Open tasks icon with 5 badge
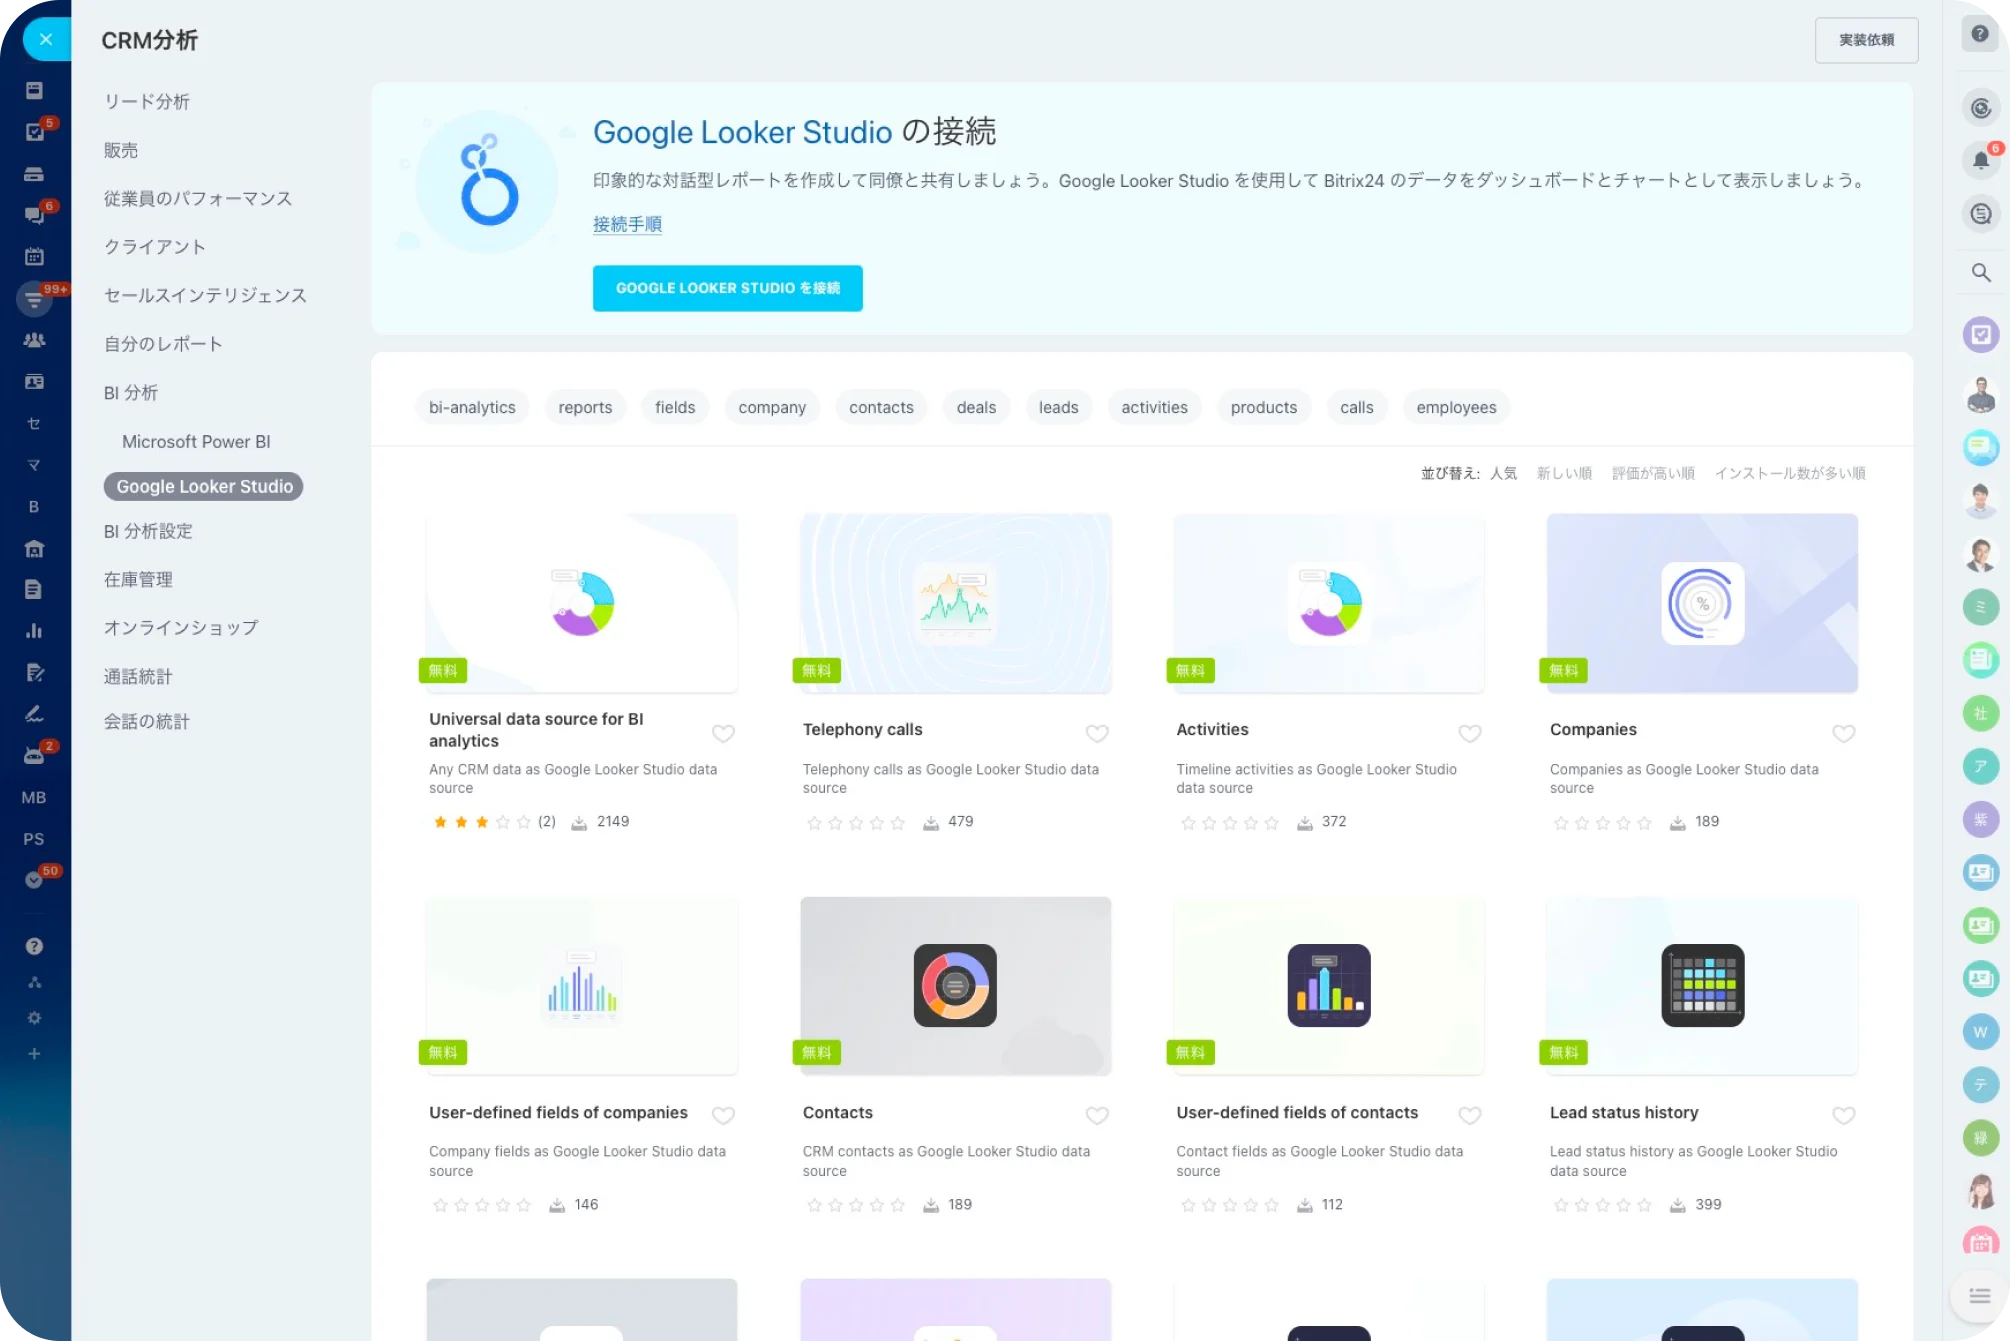The height and width of the screenshot is (1341, 2010). [34, 132]
